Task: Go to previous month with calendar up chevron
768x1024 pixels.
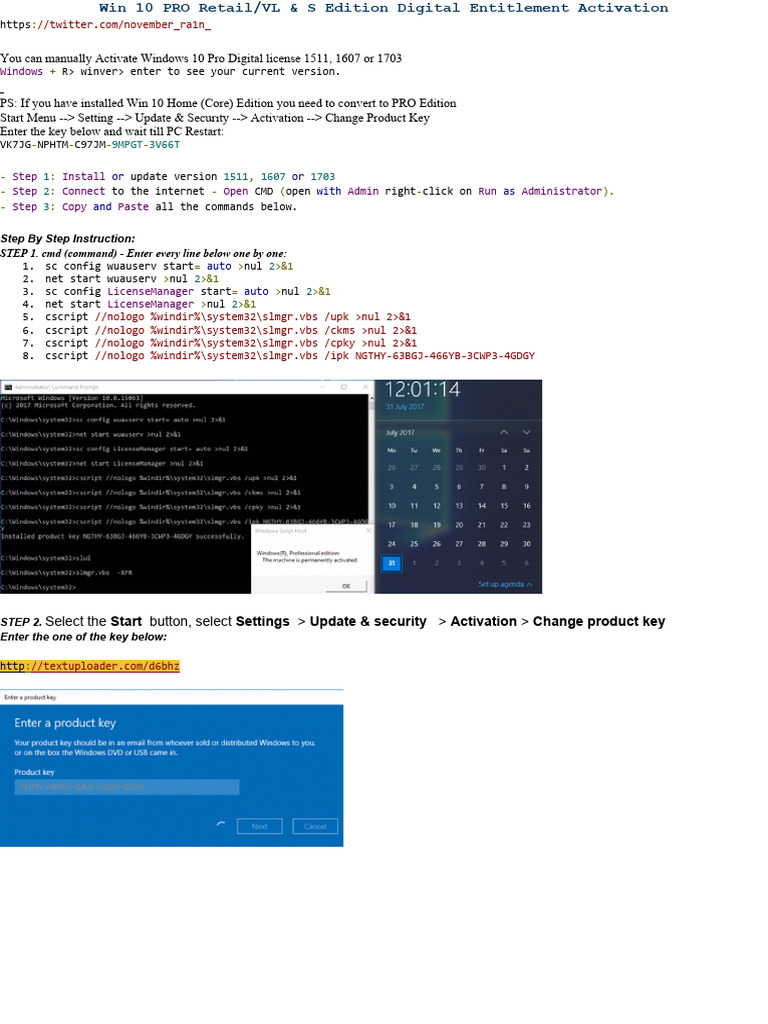Action: click(x=504, y=432)
